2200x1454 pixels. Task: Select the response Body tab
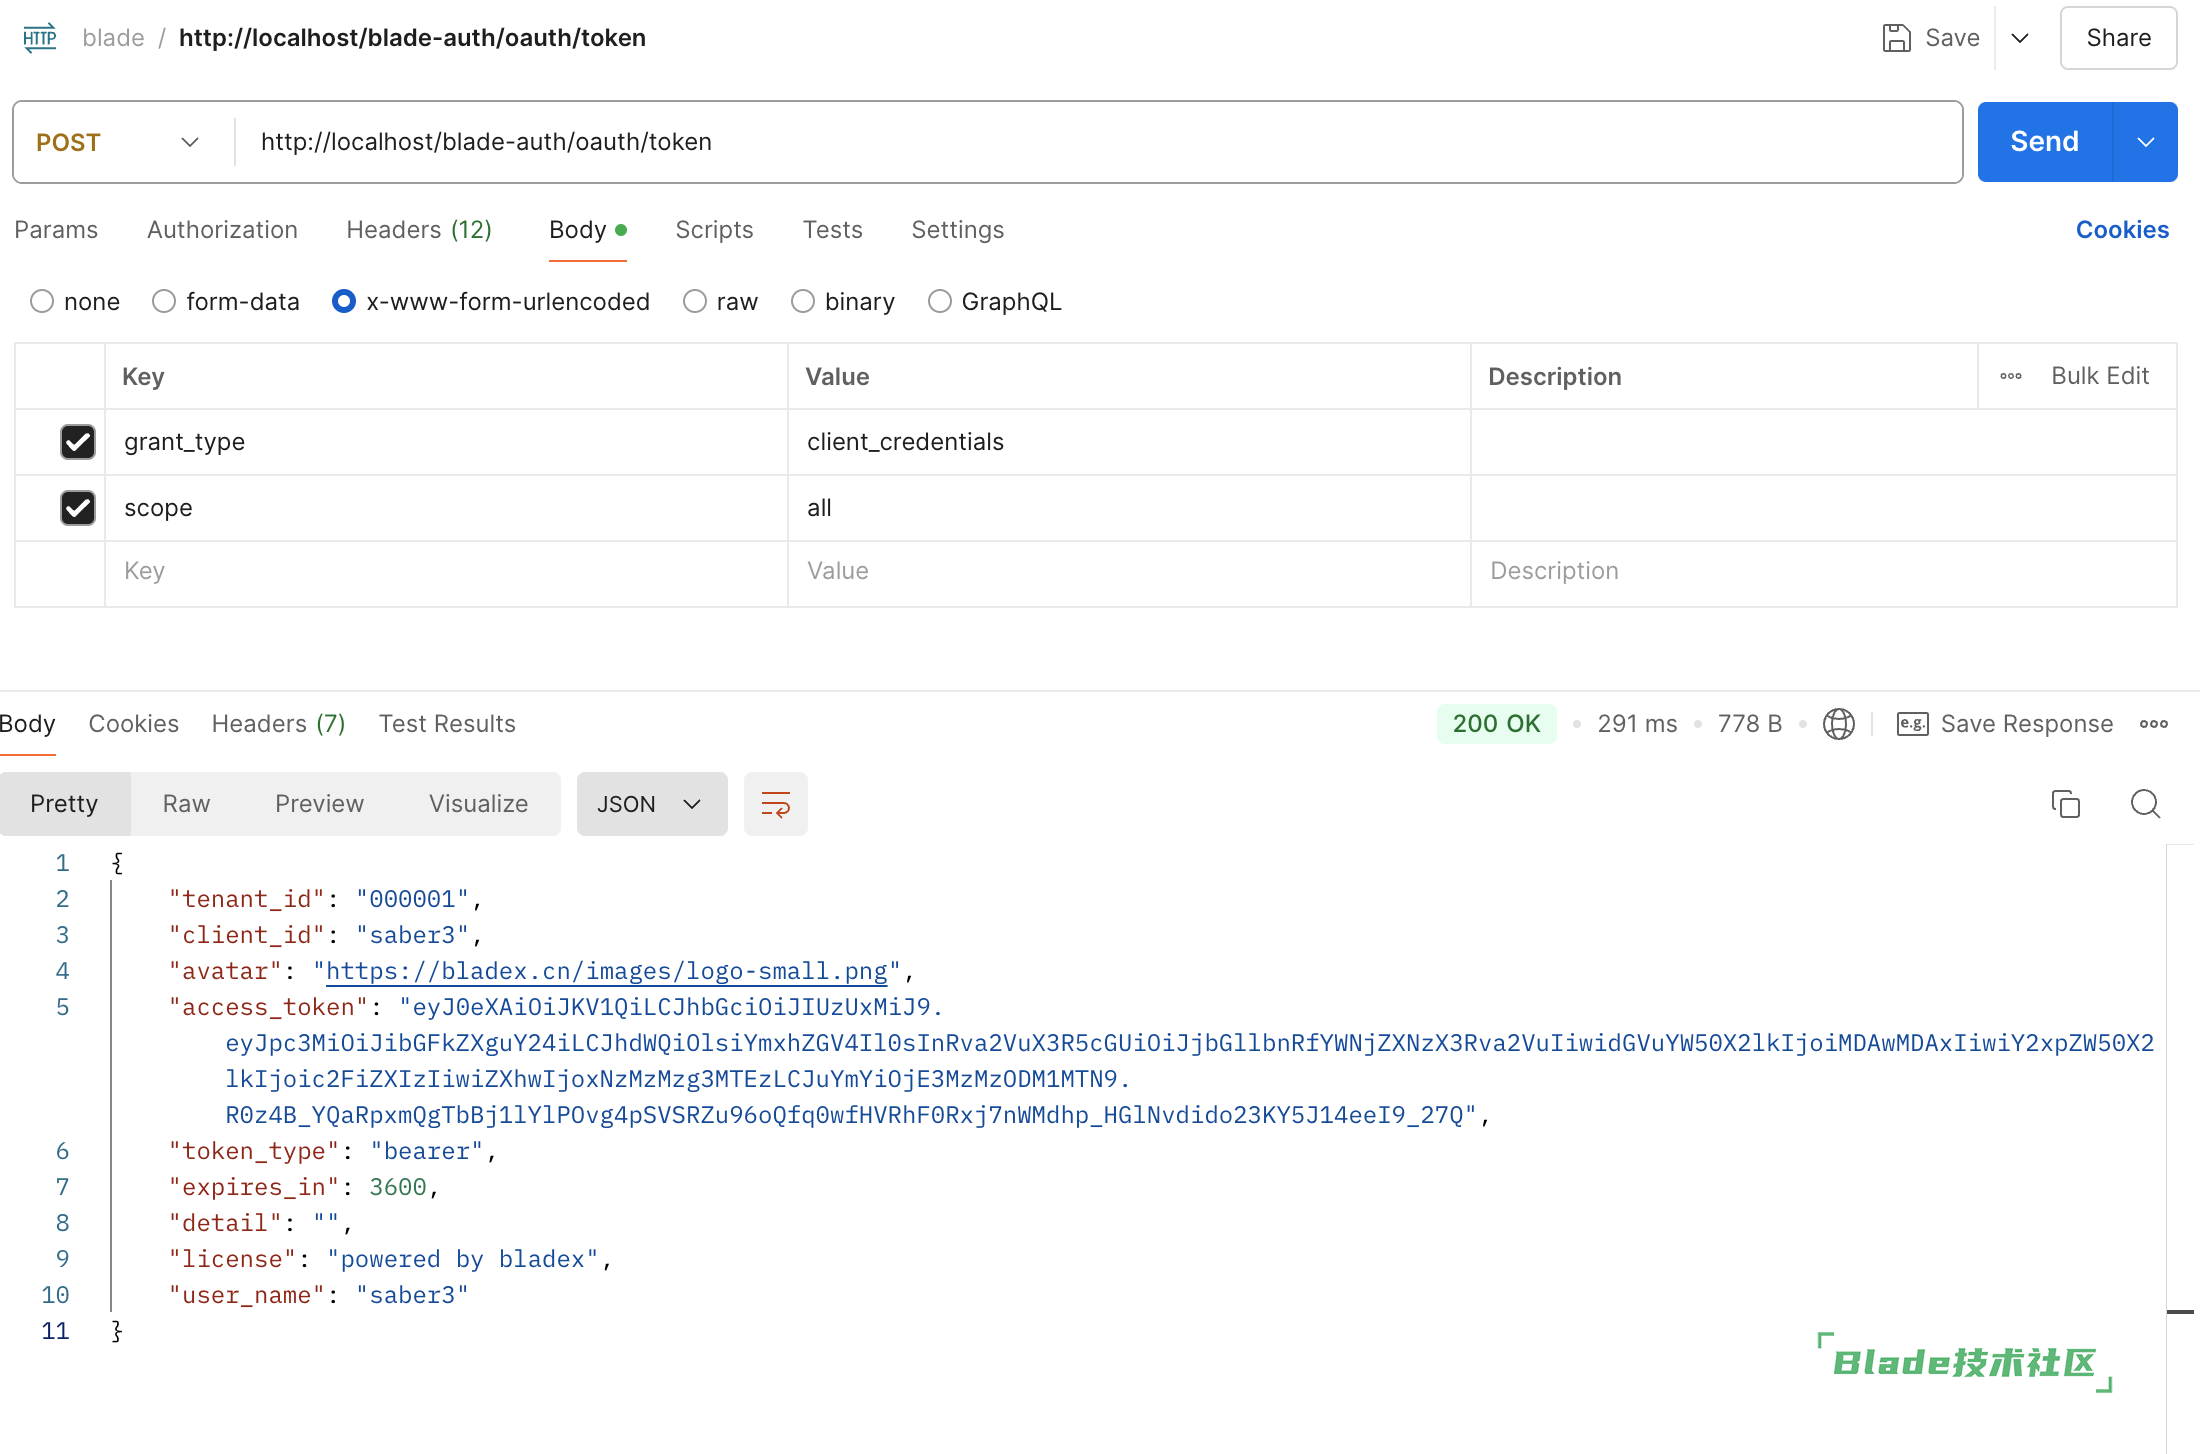[x=27, y=724]
